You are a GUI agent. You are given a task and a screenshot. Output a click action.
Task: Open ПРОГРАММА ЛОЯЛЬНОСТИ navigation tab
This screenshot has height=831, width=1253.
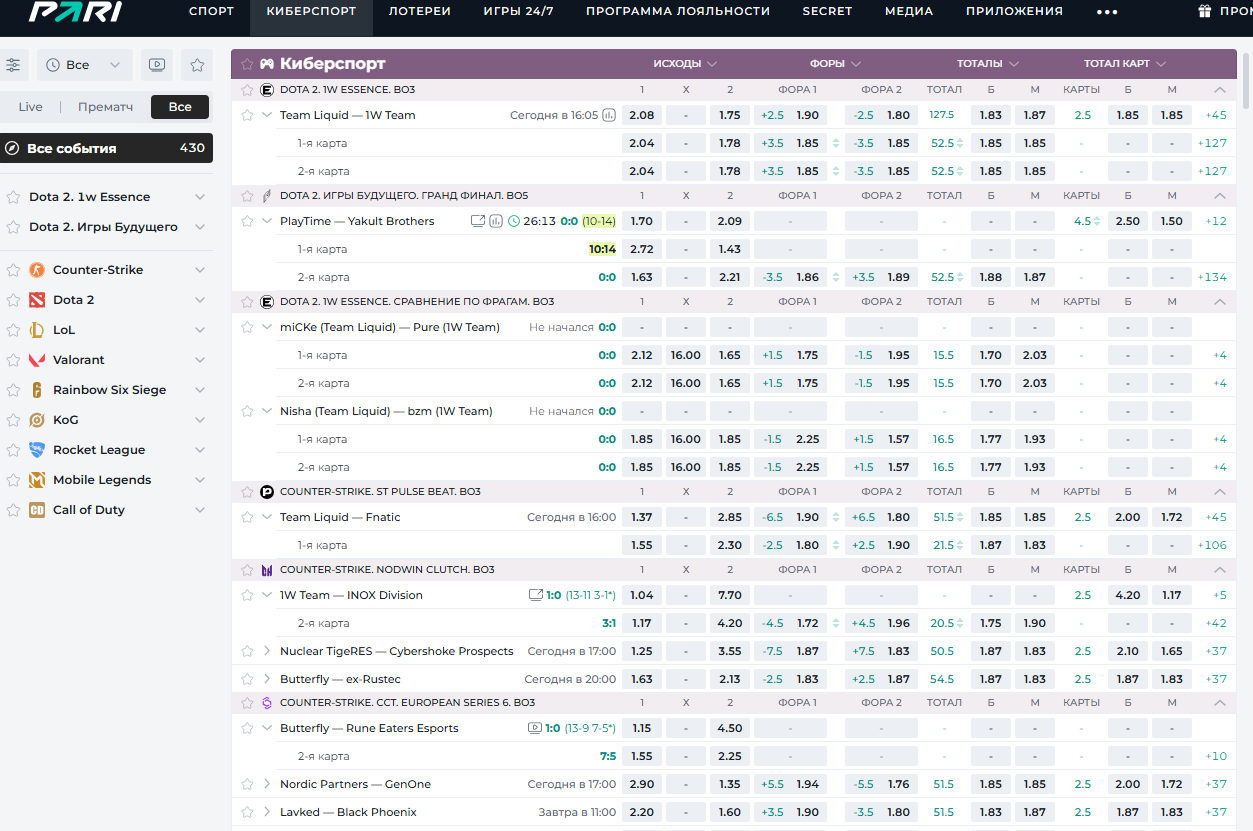[678, 12]
